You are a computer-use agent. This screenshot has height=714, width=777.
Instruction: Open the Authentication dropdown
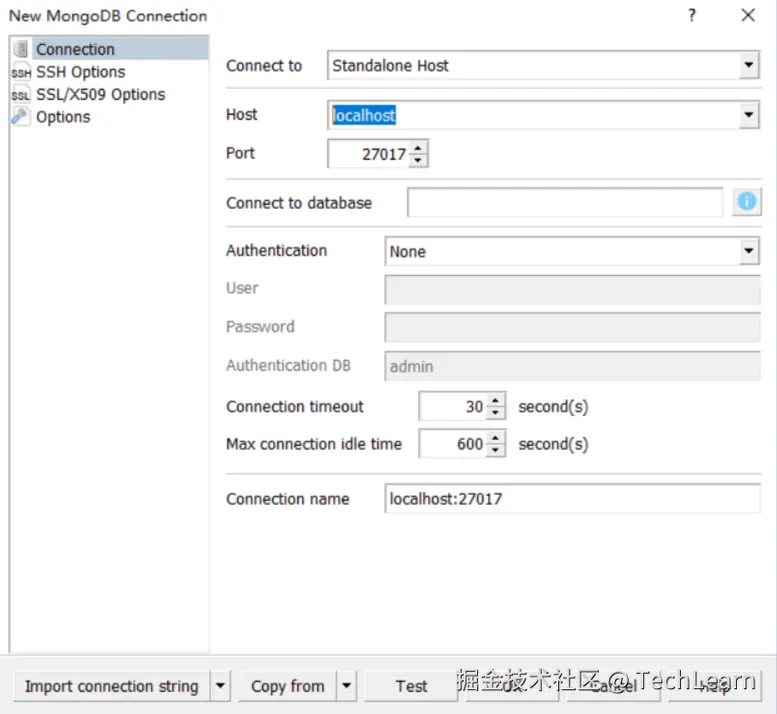click(x=572, y=251)
